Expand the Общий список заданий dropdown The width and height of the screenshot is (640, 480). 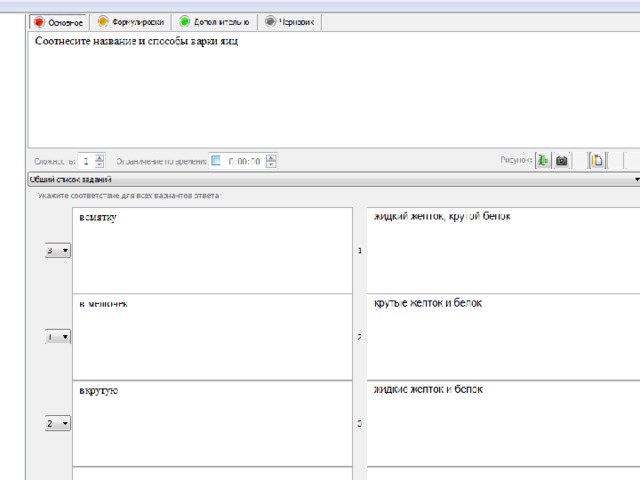pos(334,179)
